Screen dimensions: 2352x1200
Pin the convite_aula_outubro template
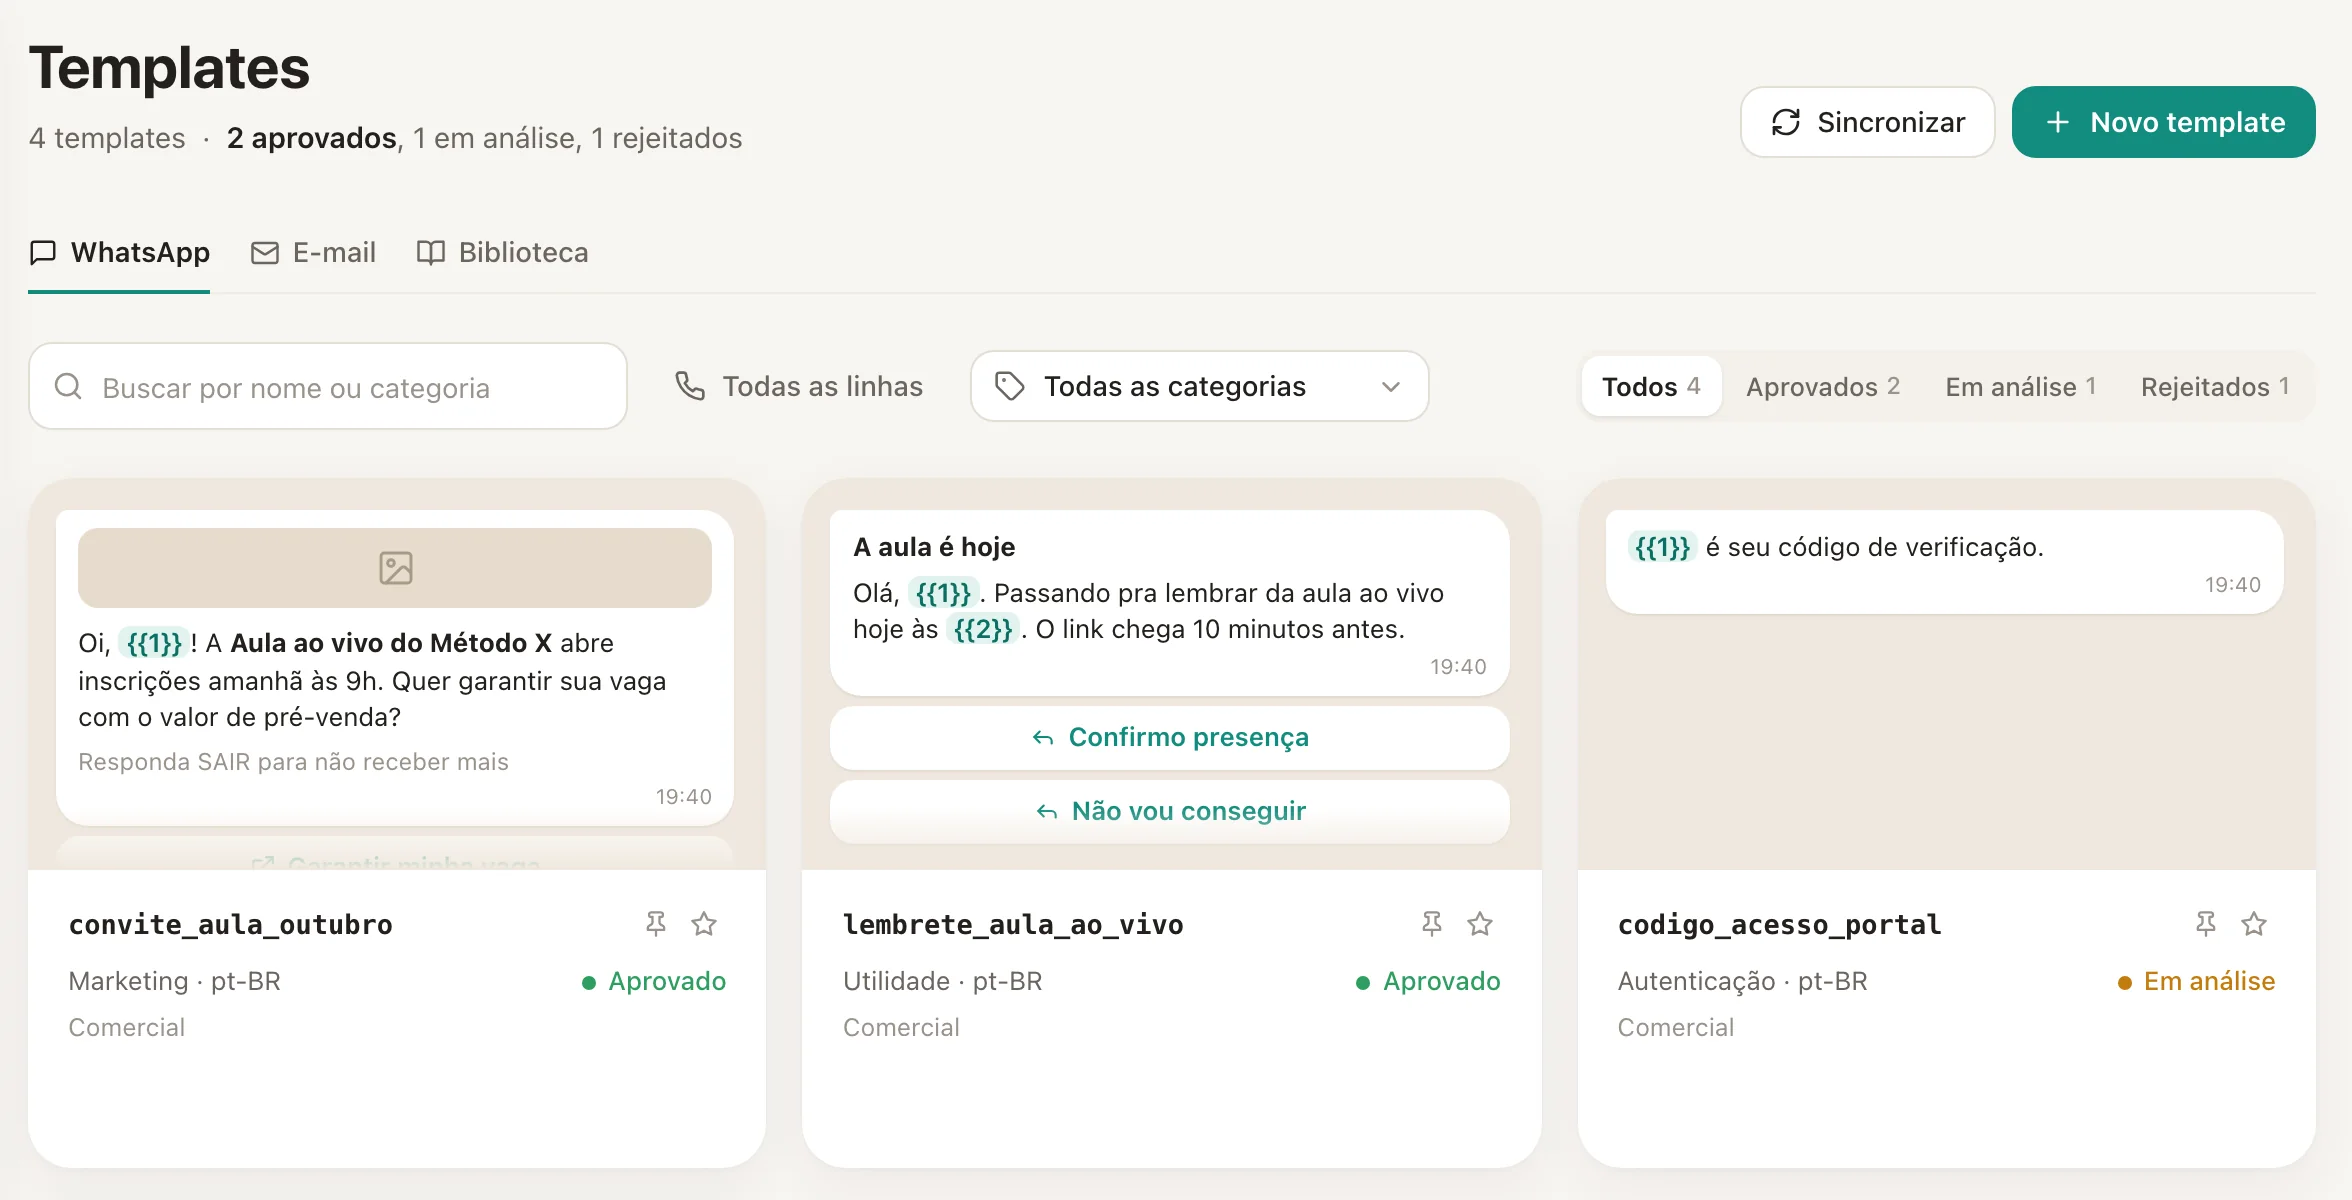pyautogui.click(x=656, y=924)
